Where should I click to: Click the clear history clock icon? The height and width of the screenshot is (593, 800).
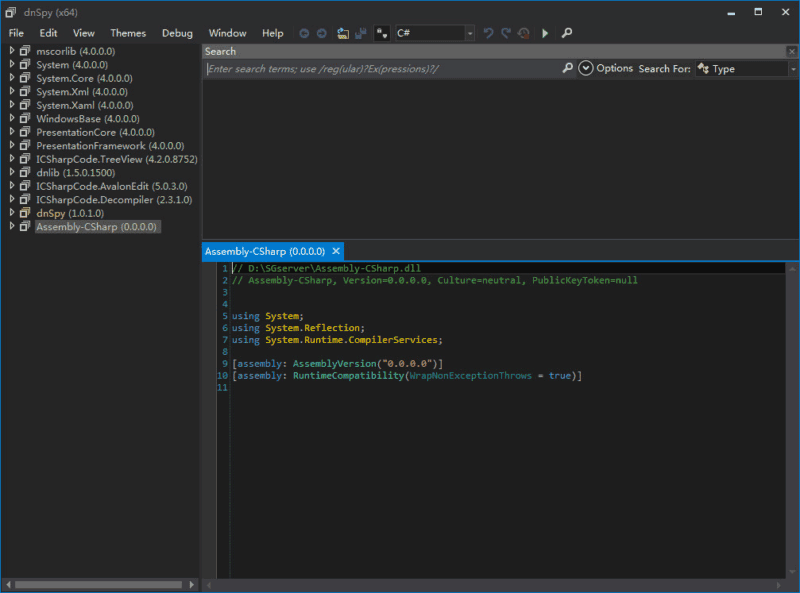523,33
